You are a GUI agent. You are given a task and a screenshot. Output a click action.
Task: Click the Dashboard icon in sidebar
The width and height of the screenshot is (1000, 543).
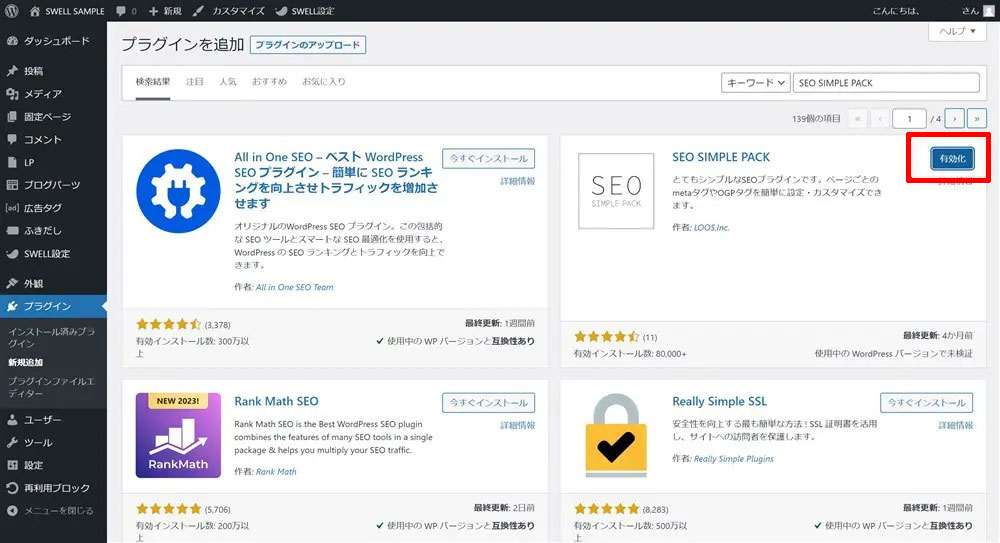tap(12, 41)
